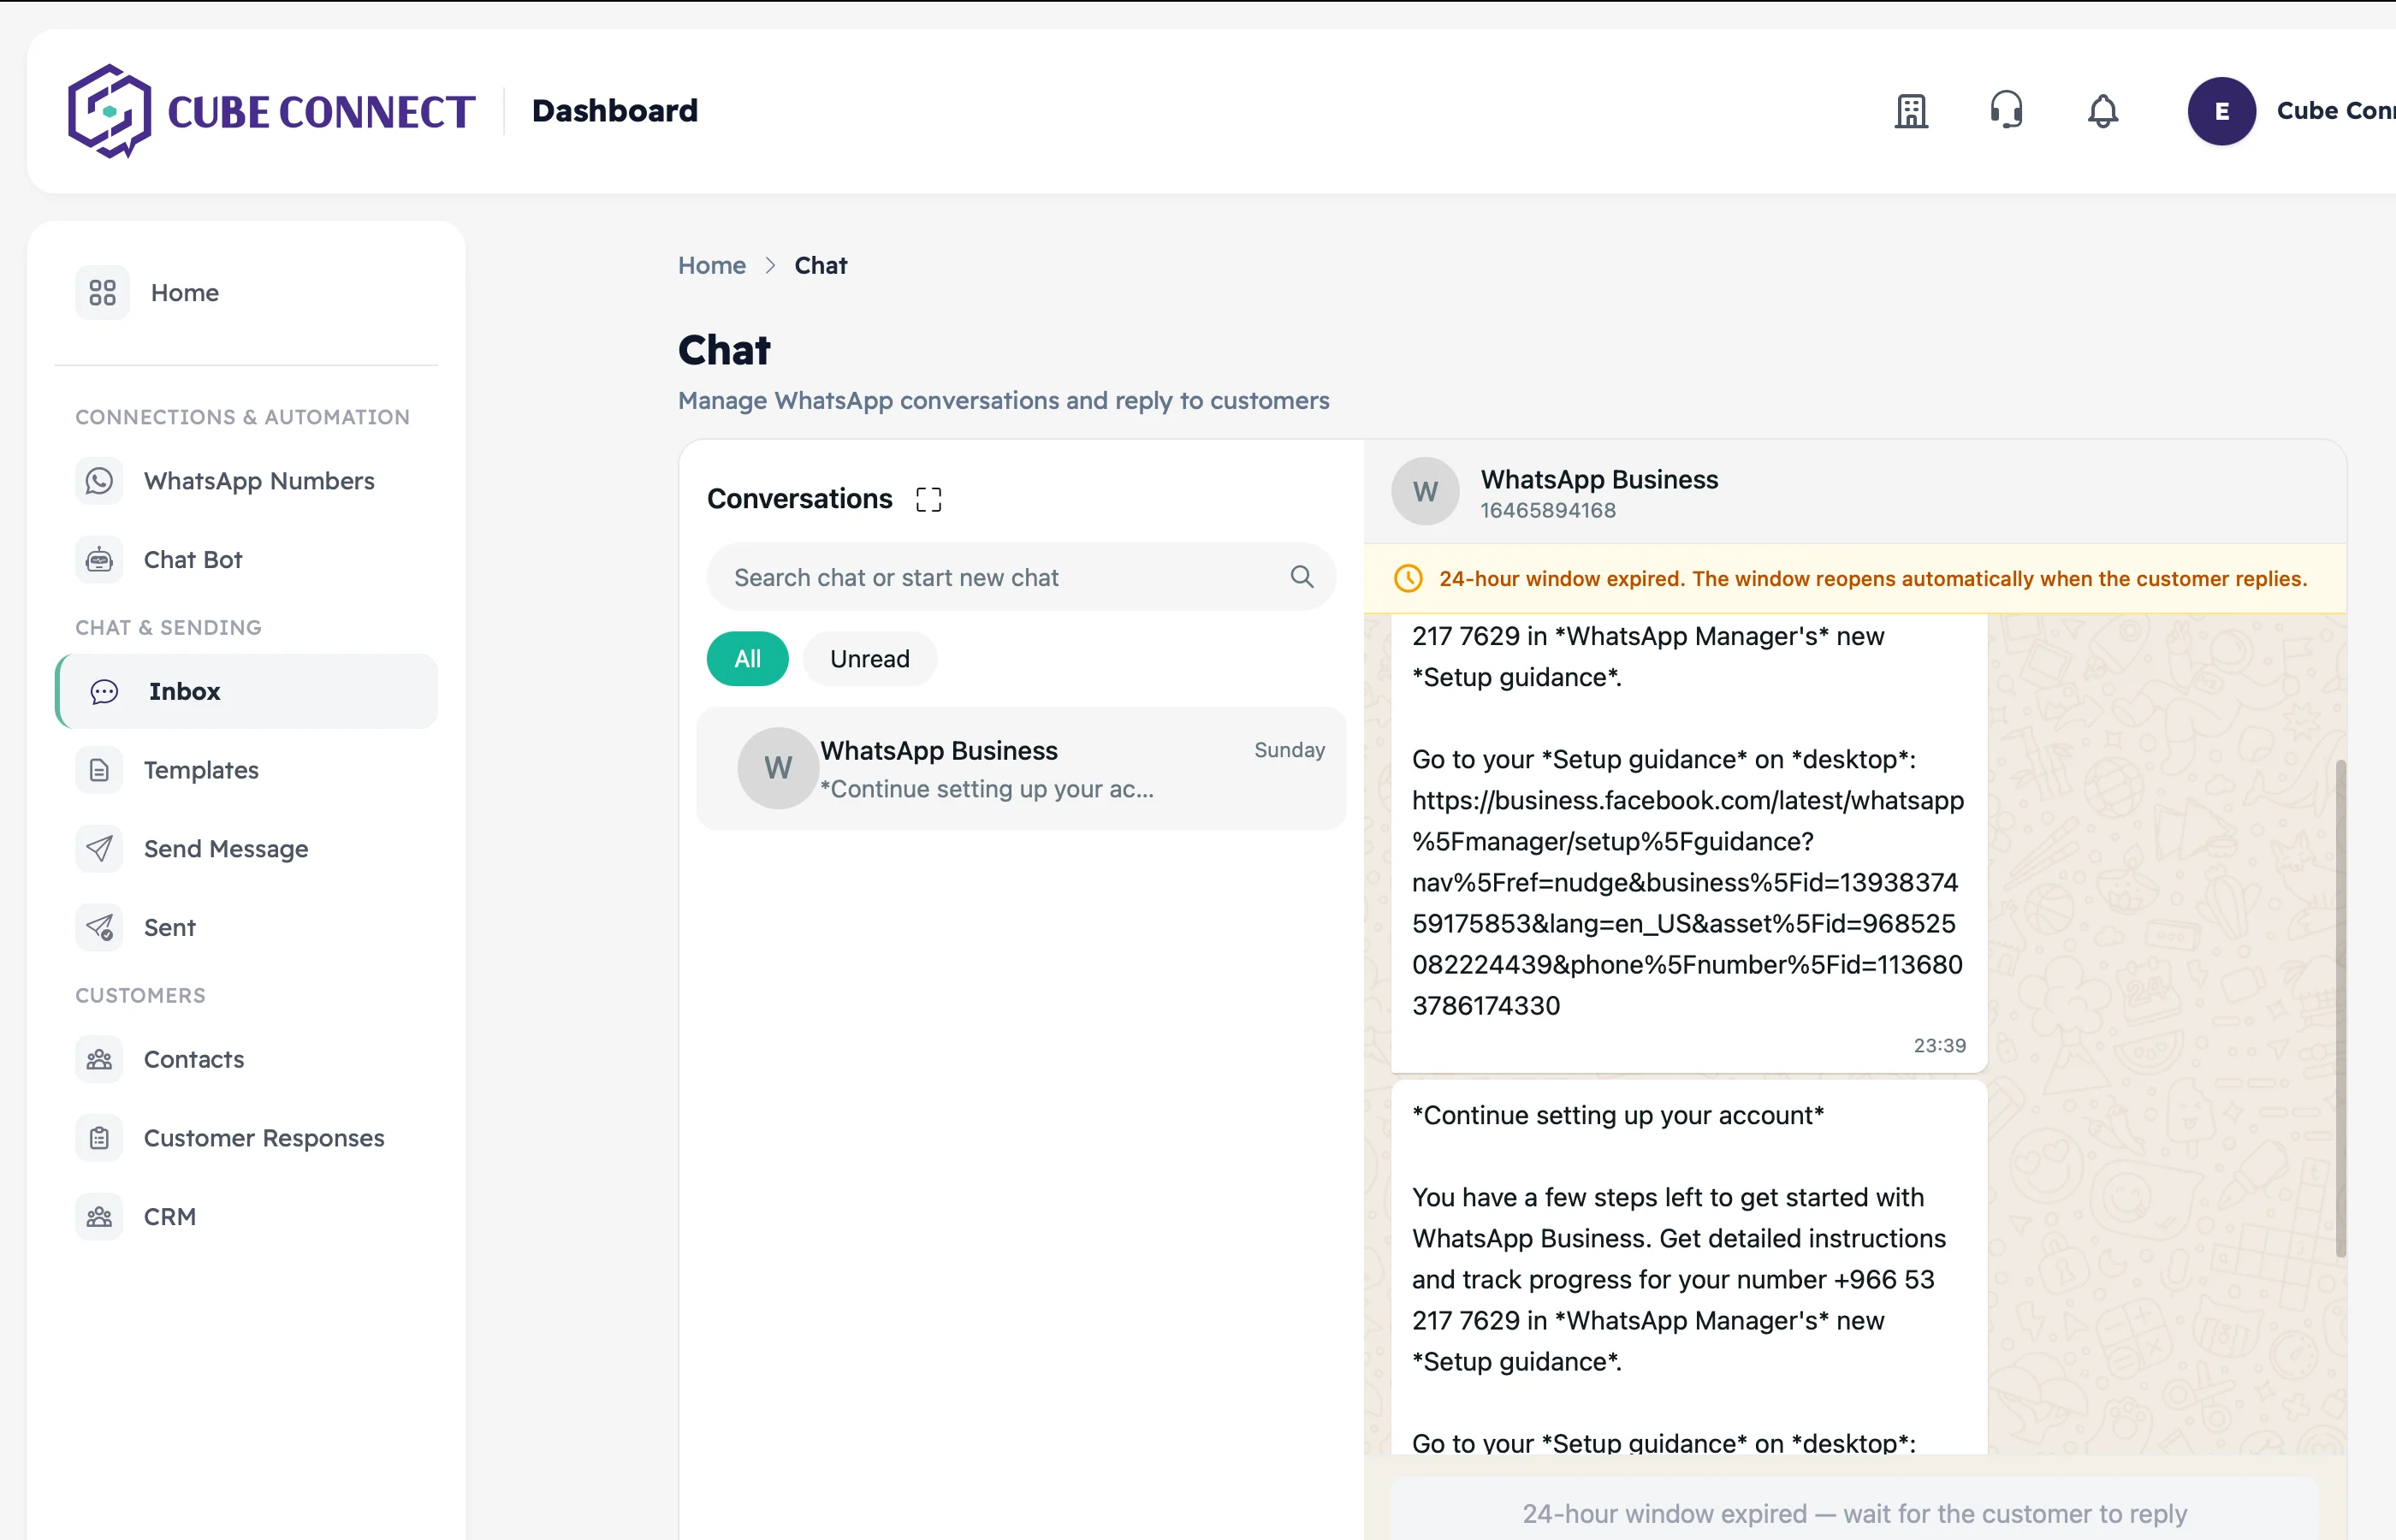The height and width of the screenshot is (1540, 2396).
Task: Open Home in the sidebar menu
Action: 246,293
